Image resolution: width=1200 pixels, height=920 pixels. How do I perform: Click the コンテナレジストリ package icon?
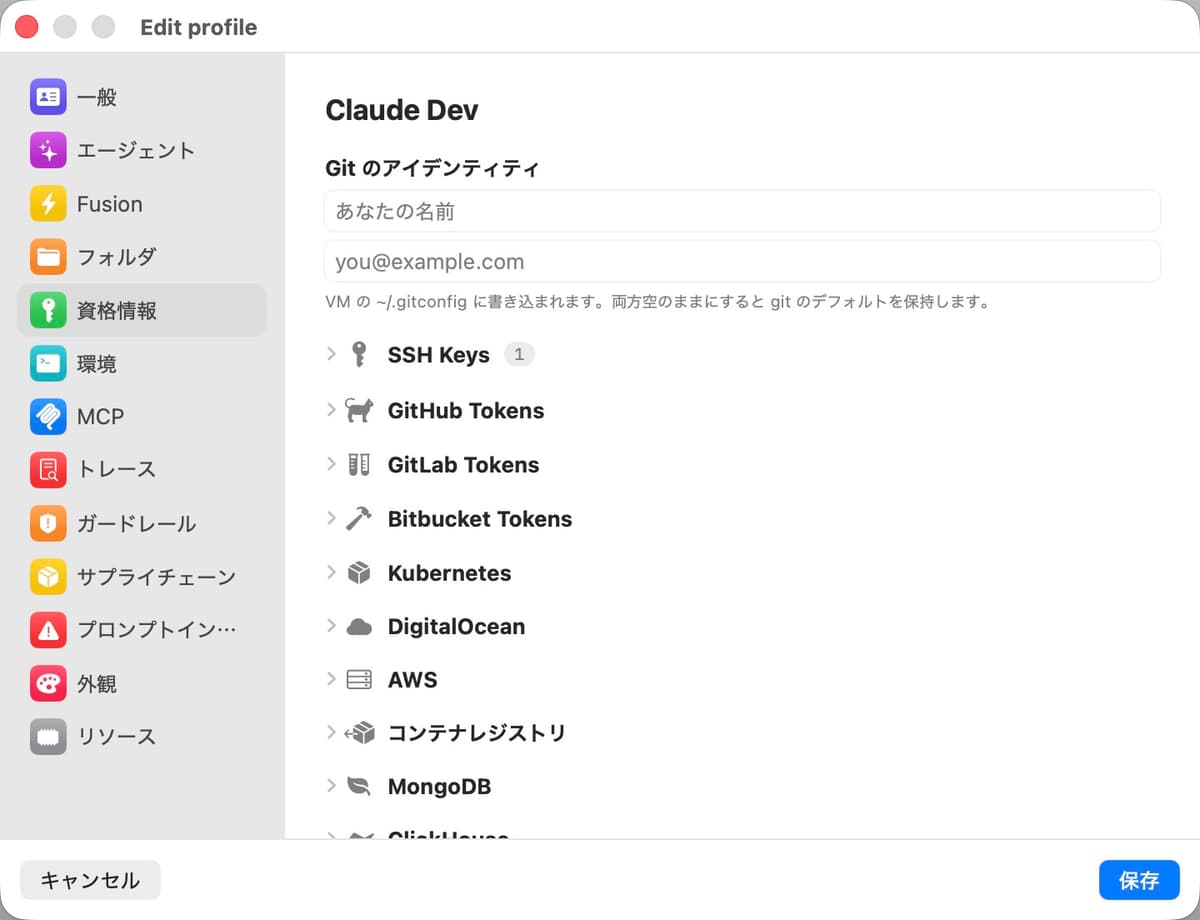click(x=359, y=733)
